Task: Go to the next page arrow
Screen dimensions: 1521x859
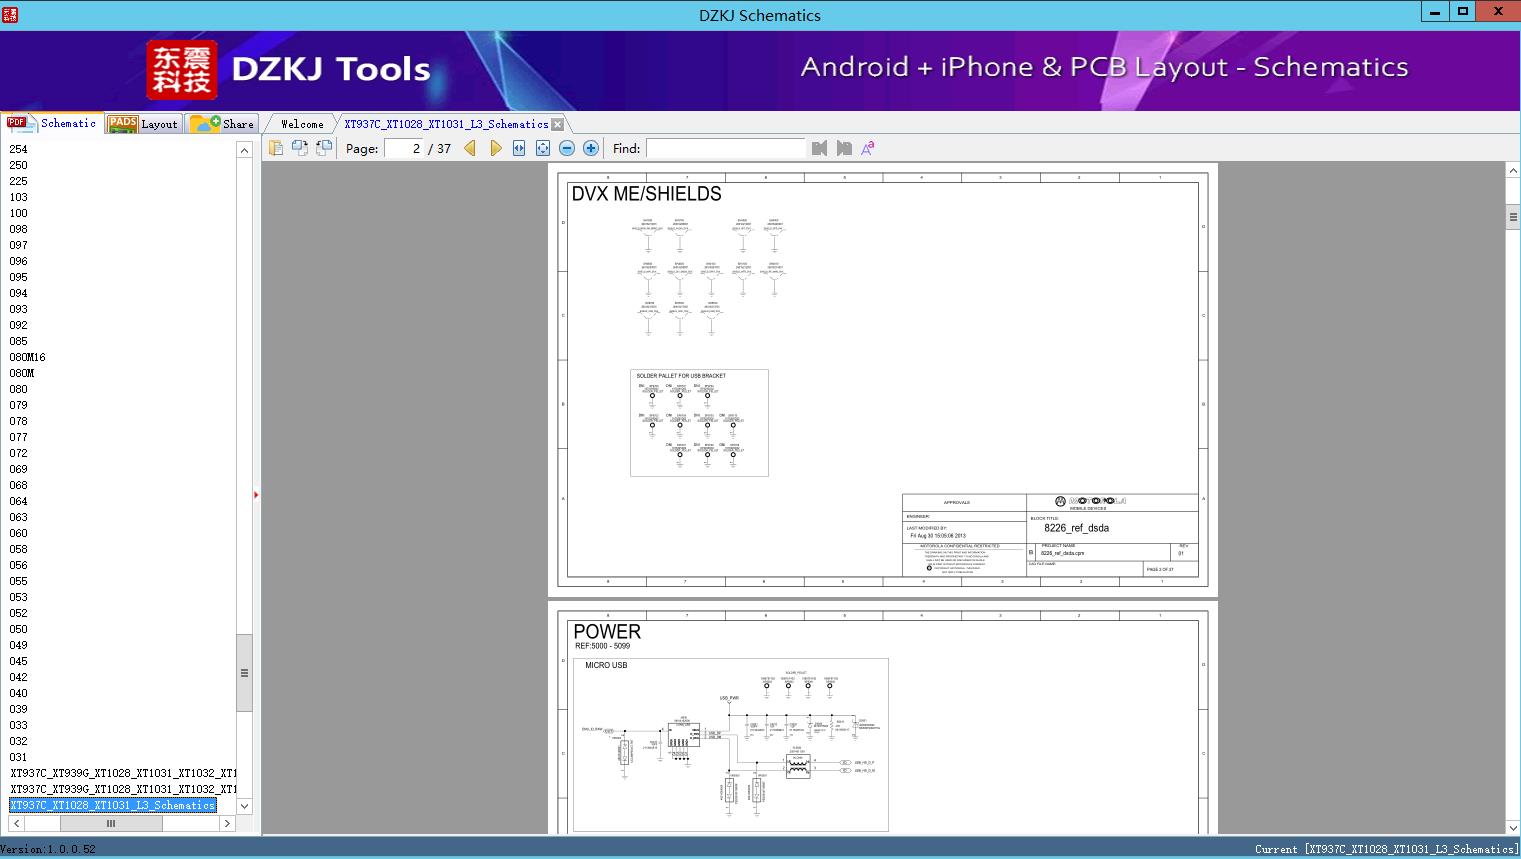Action: click(x=495, y=148)
